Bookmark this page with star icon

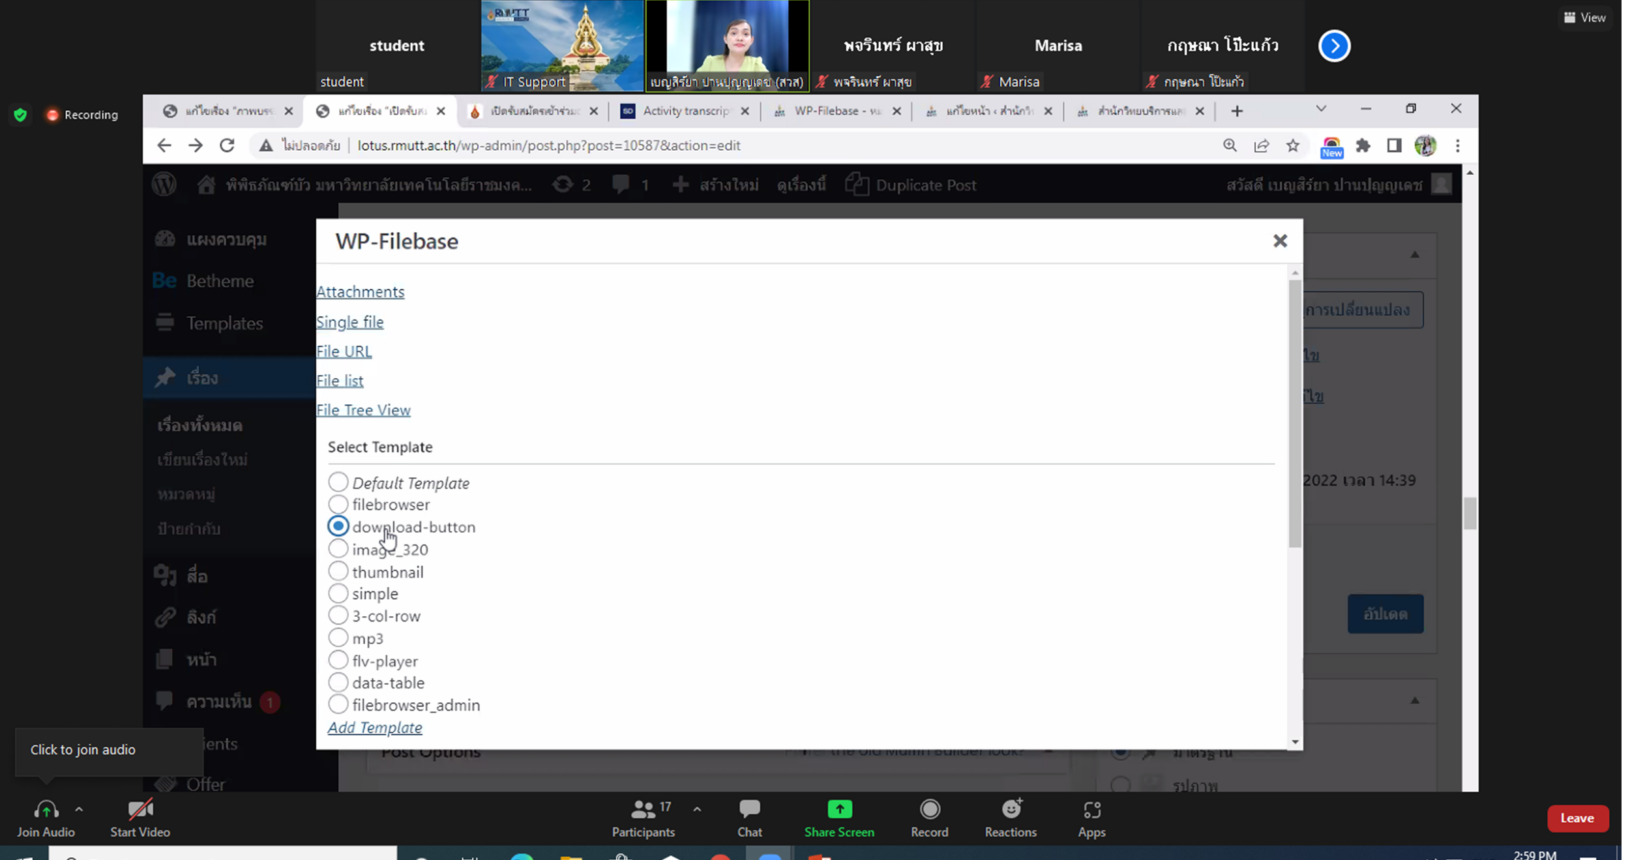coord(1293,146)
